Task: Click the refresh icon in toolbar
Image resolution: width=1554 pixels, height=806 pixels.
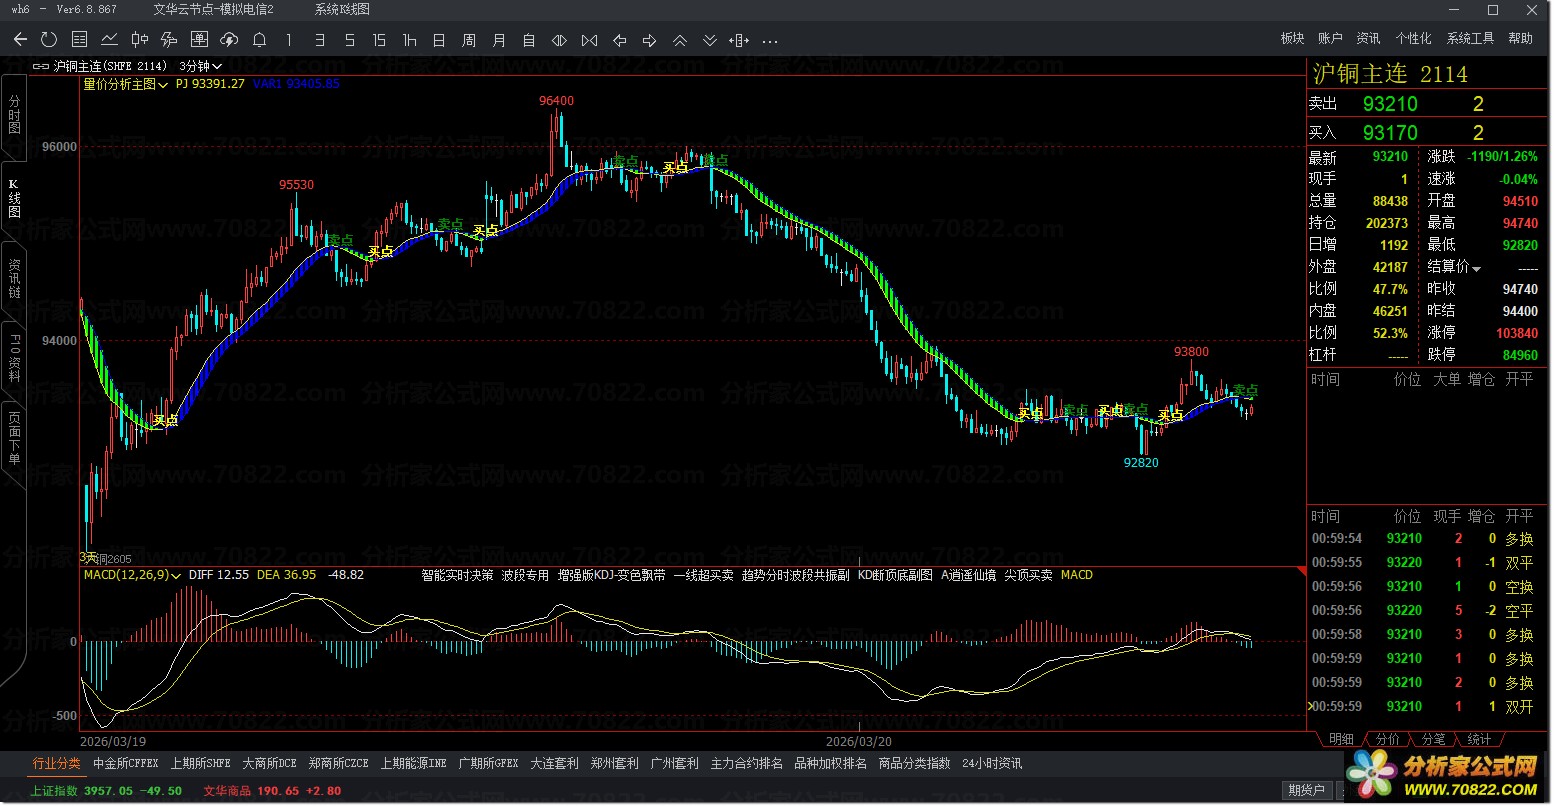Action: [49, 40]
